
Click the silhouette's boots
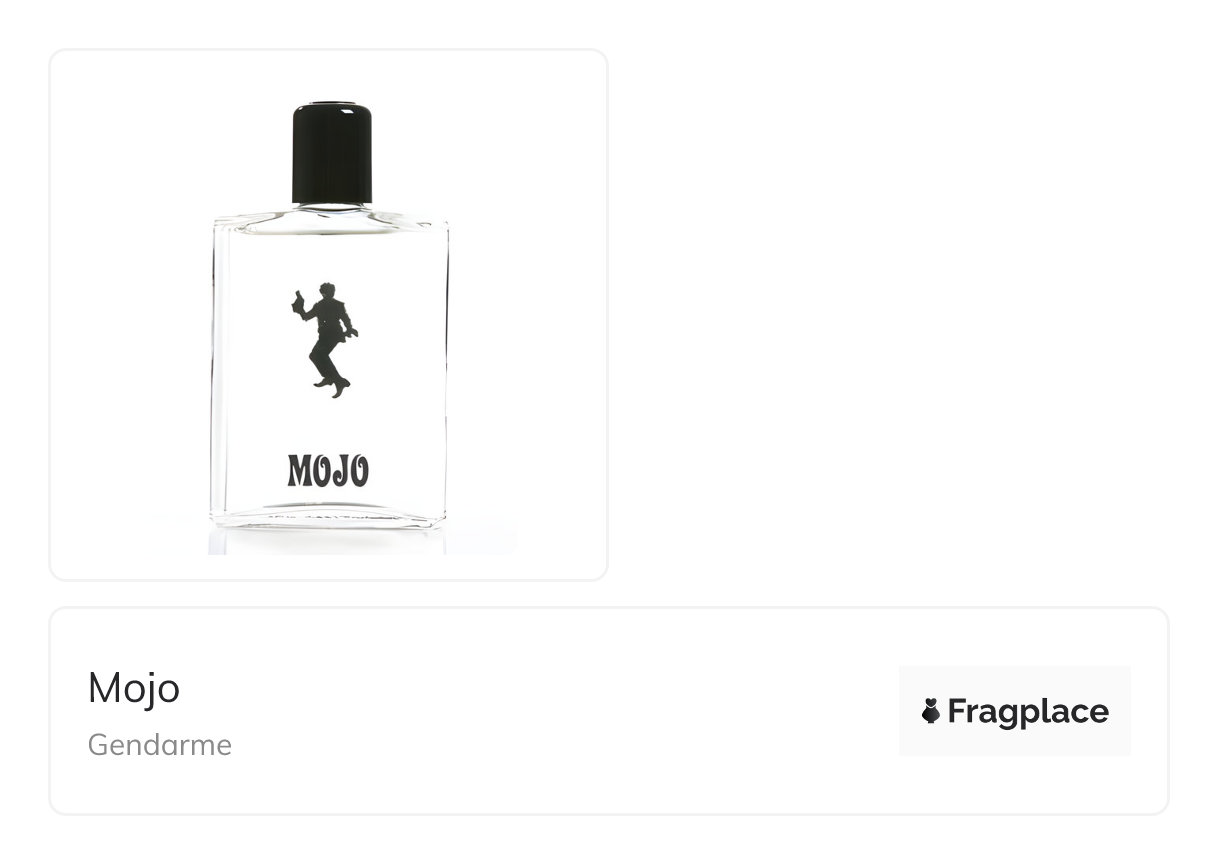click(333, 386)
